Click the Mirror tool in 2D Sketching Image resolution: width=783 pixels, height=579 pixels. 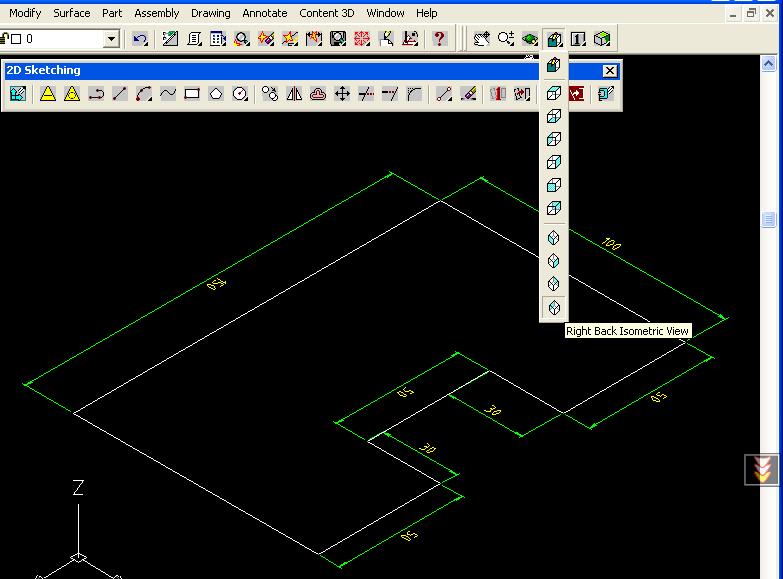tap(294, 94)
